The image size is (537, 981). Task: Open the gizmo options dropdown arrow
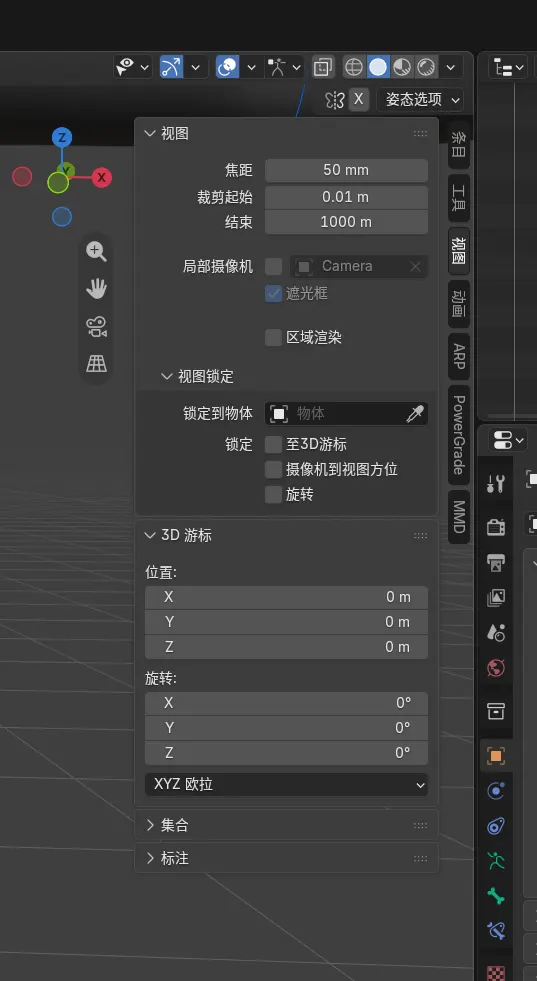click(196, 67)
